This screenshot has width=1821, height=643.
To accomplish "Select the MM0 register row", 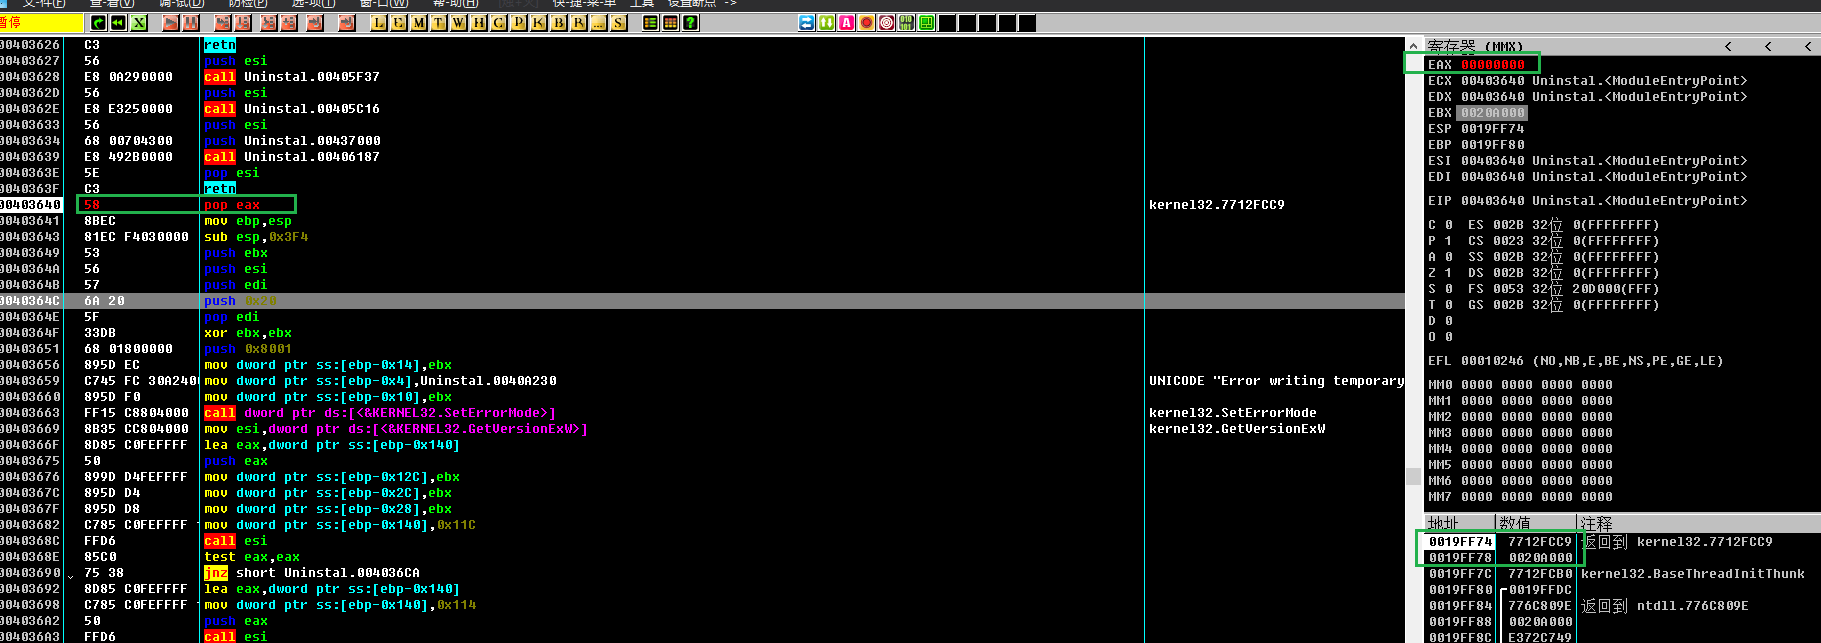I will tap(1520, 385).
